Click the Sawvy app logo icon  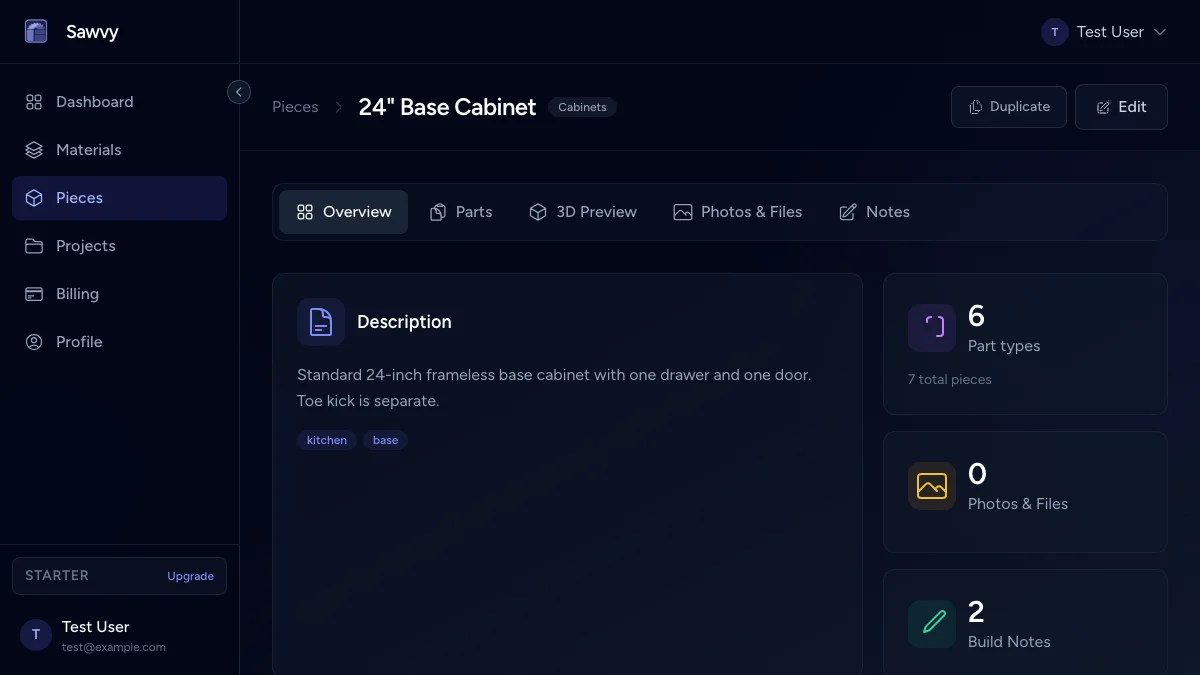tap(36, 31)
